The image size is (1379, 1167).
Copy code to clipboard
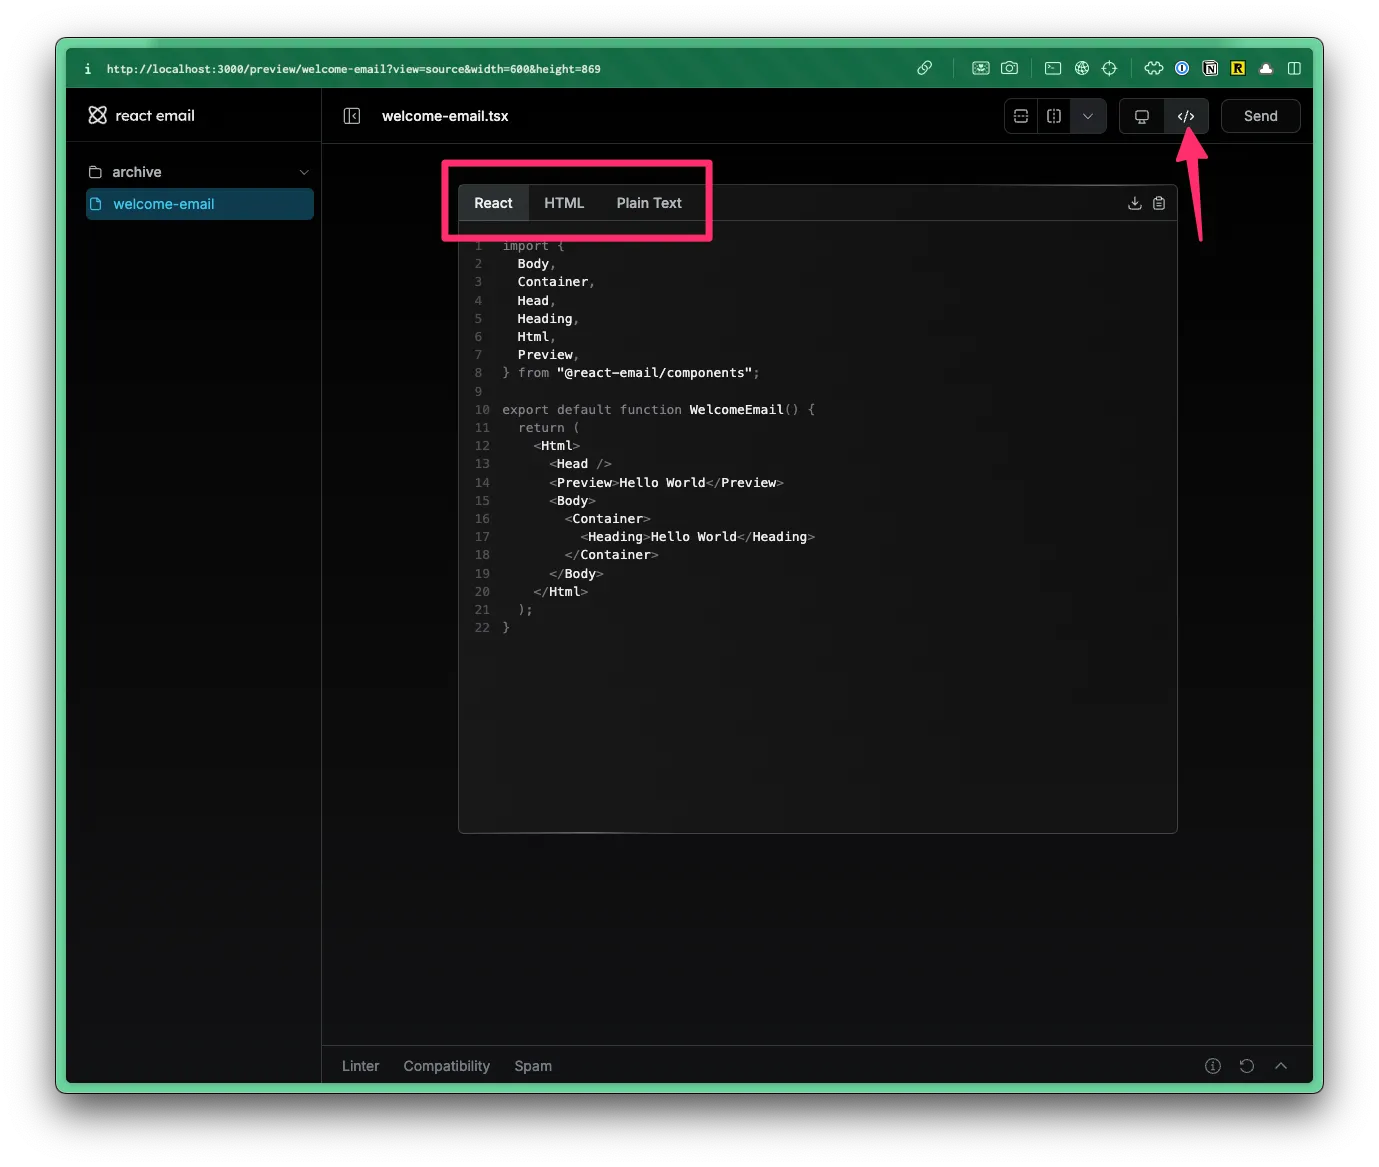(1159, 203)
